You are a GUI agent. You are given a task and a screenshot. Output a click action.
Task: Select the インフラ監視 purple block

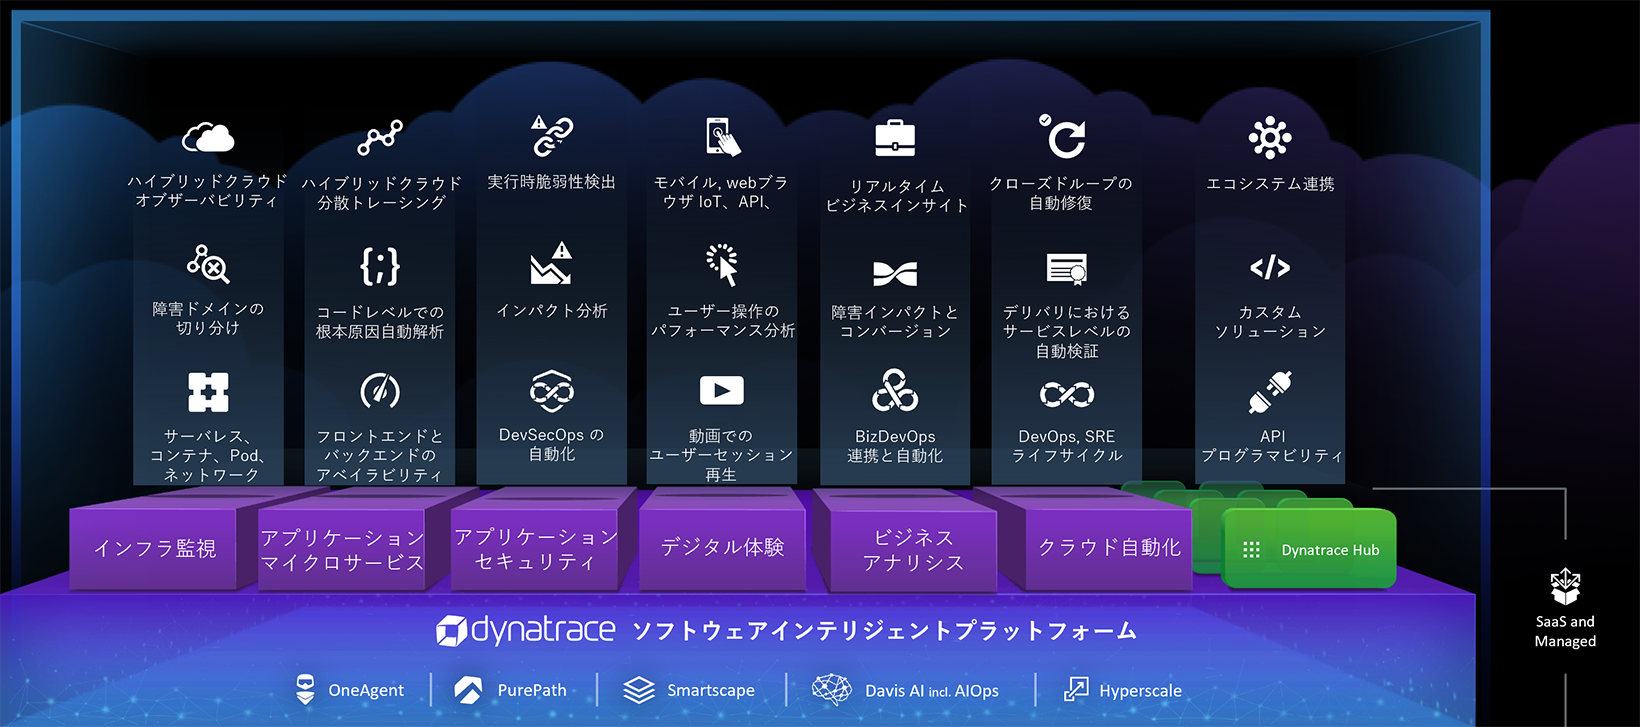pyautogui.click(x=154, y=547)
